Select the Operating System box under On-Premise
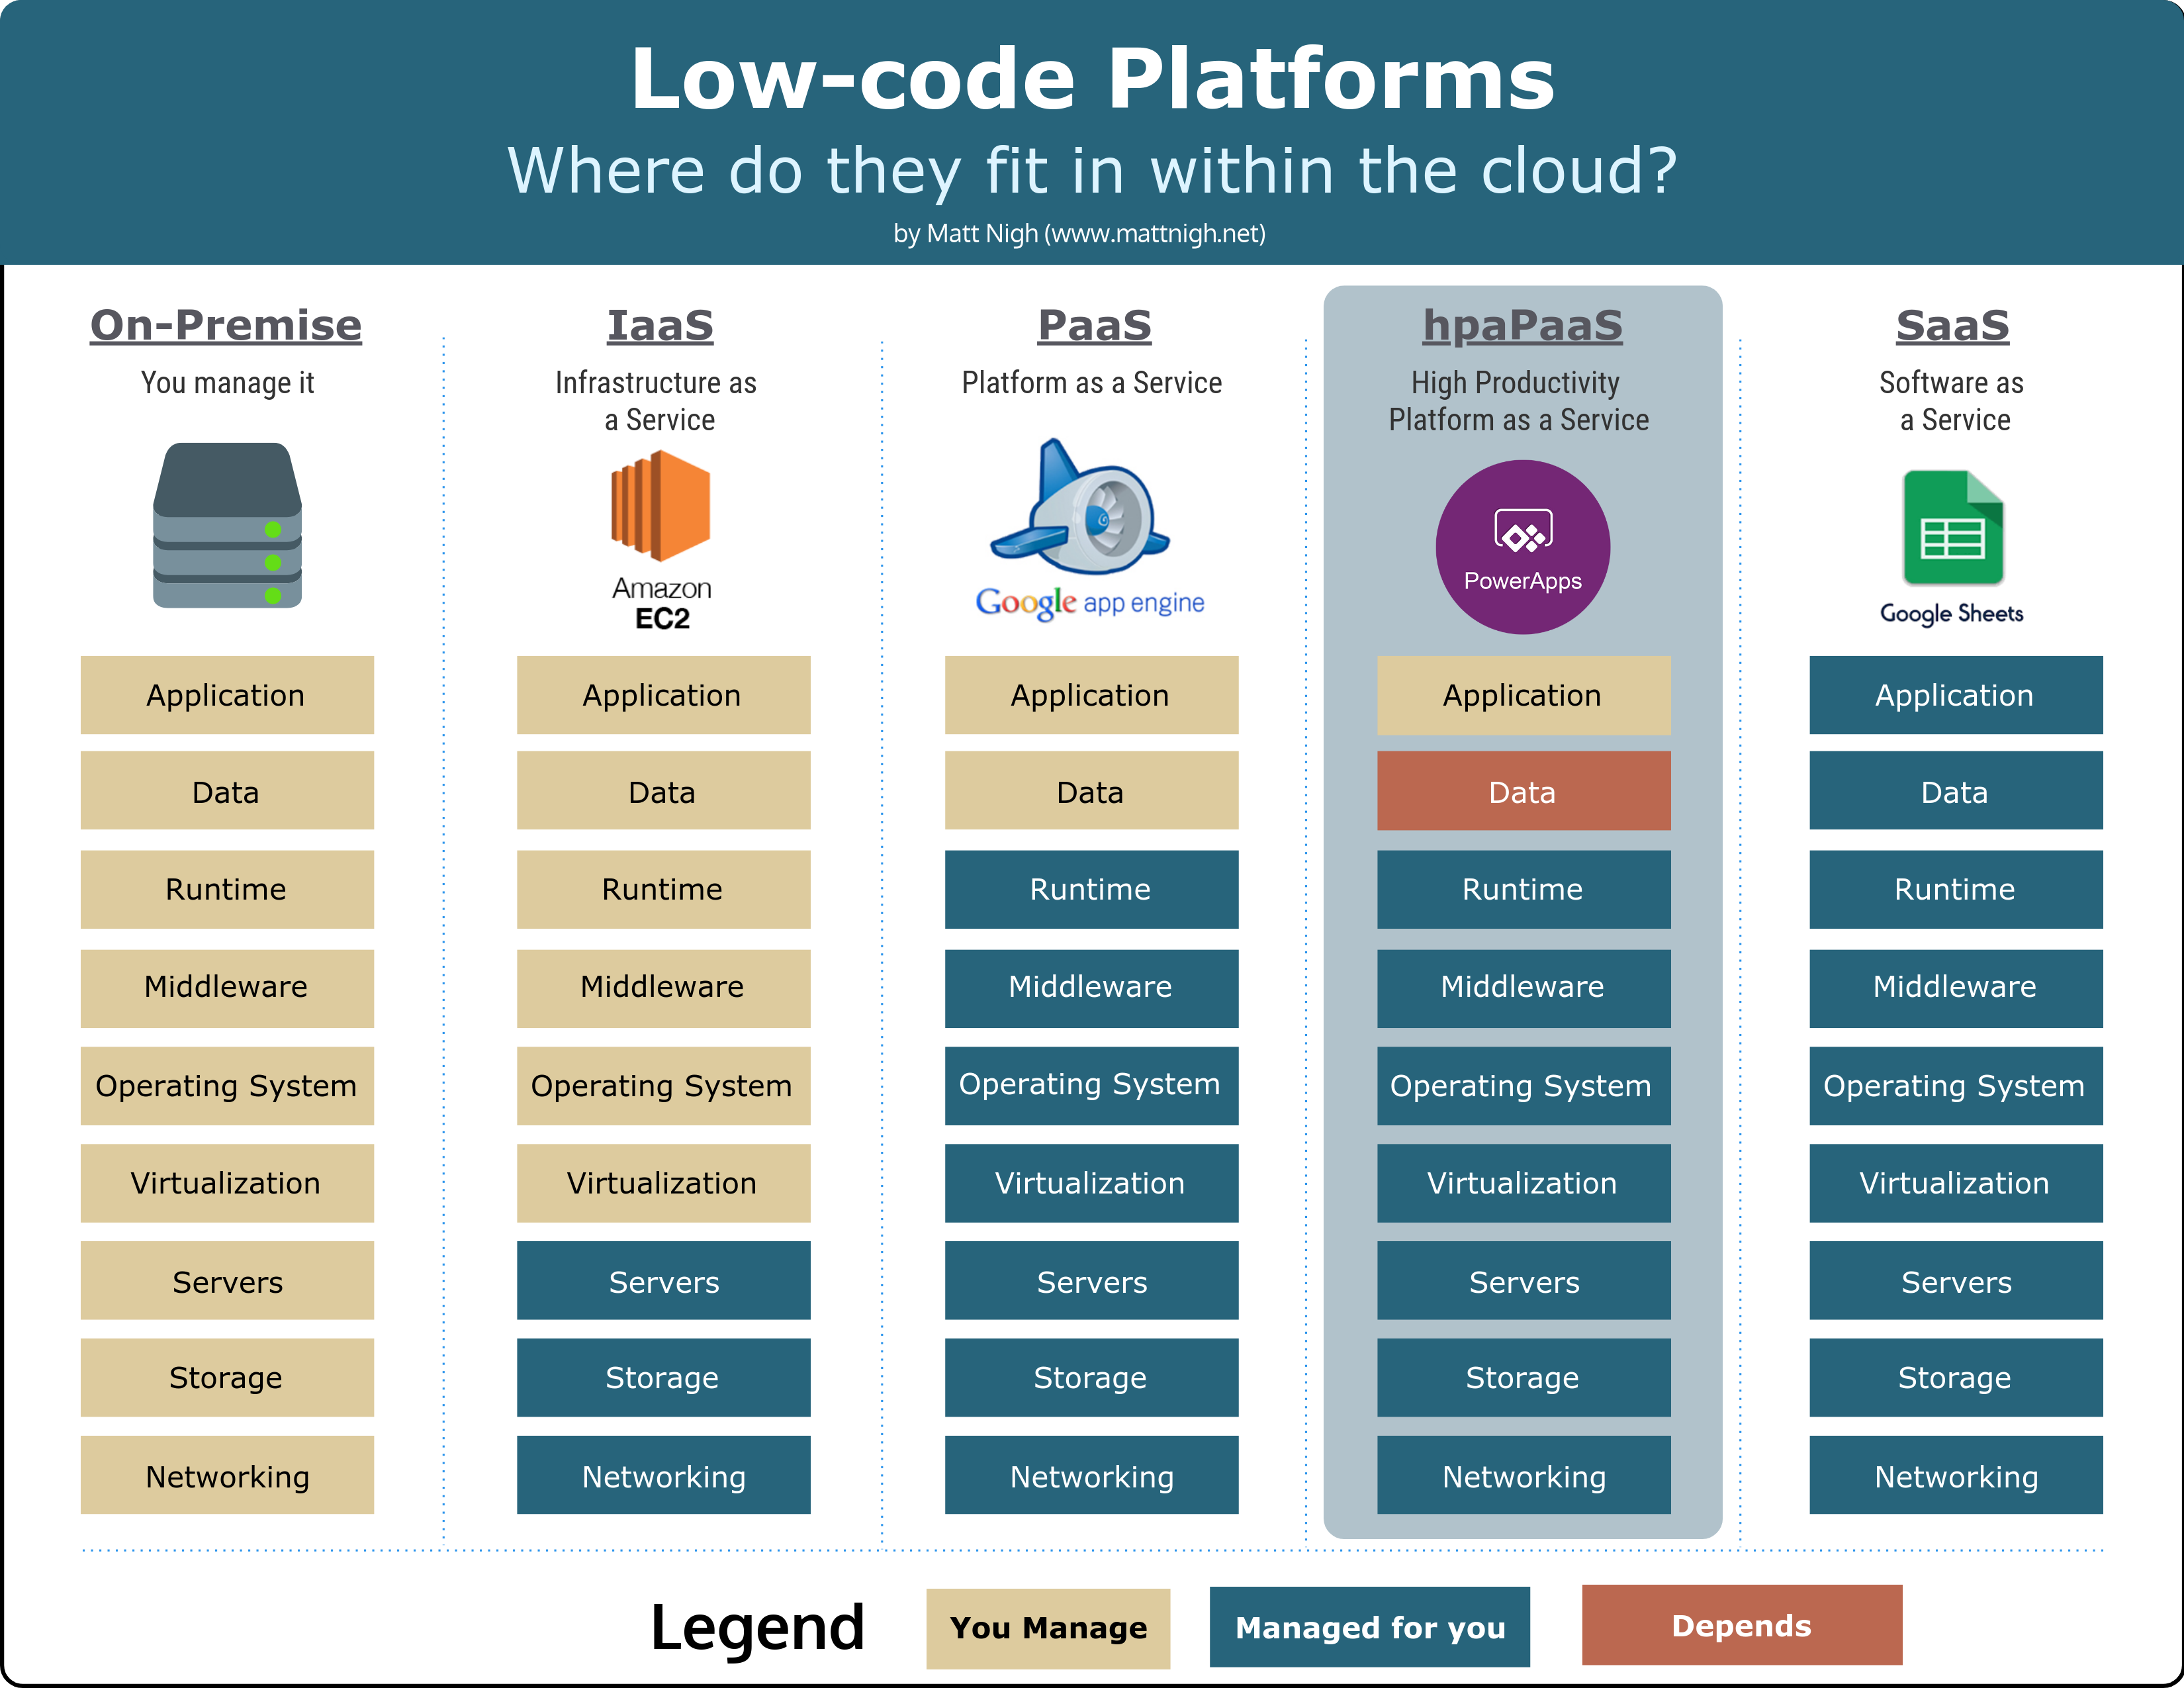2184x1688 pixels. click(227, 1086)
